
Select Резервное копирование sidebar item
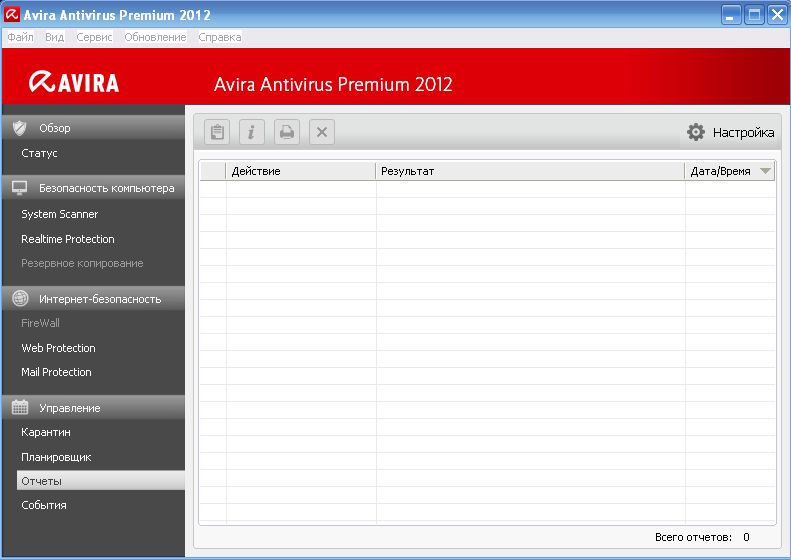click(x=82, y=263)
